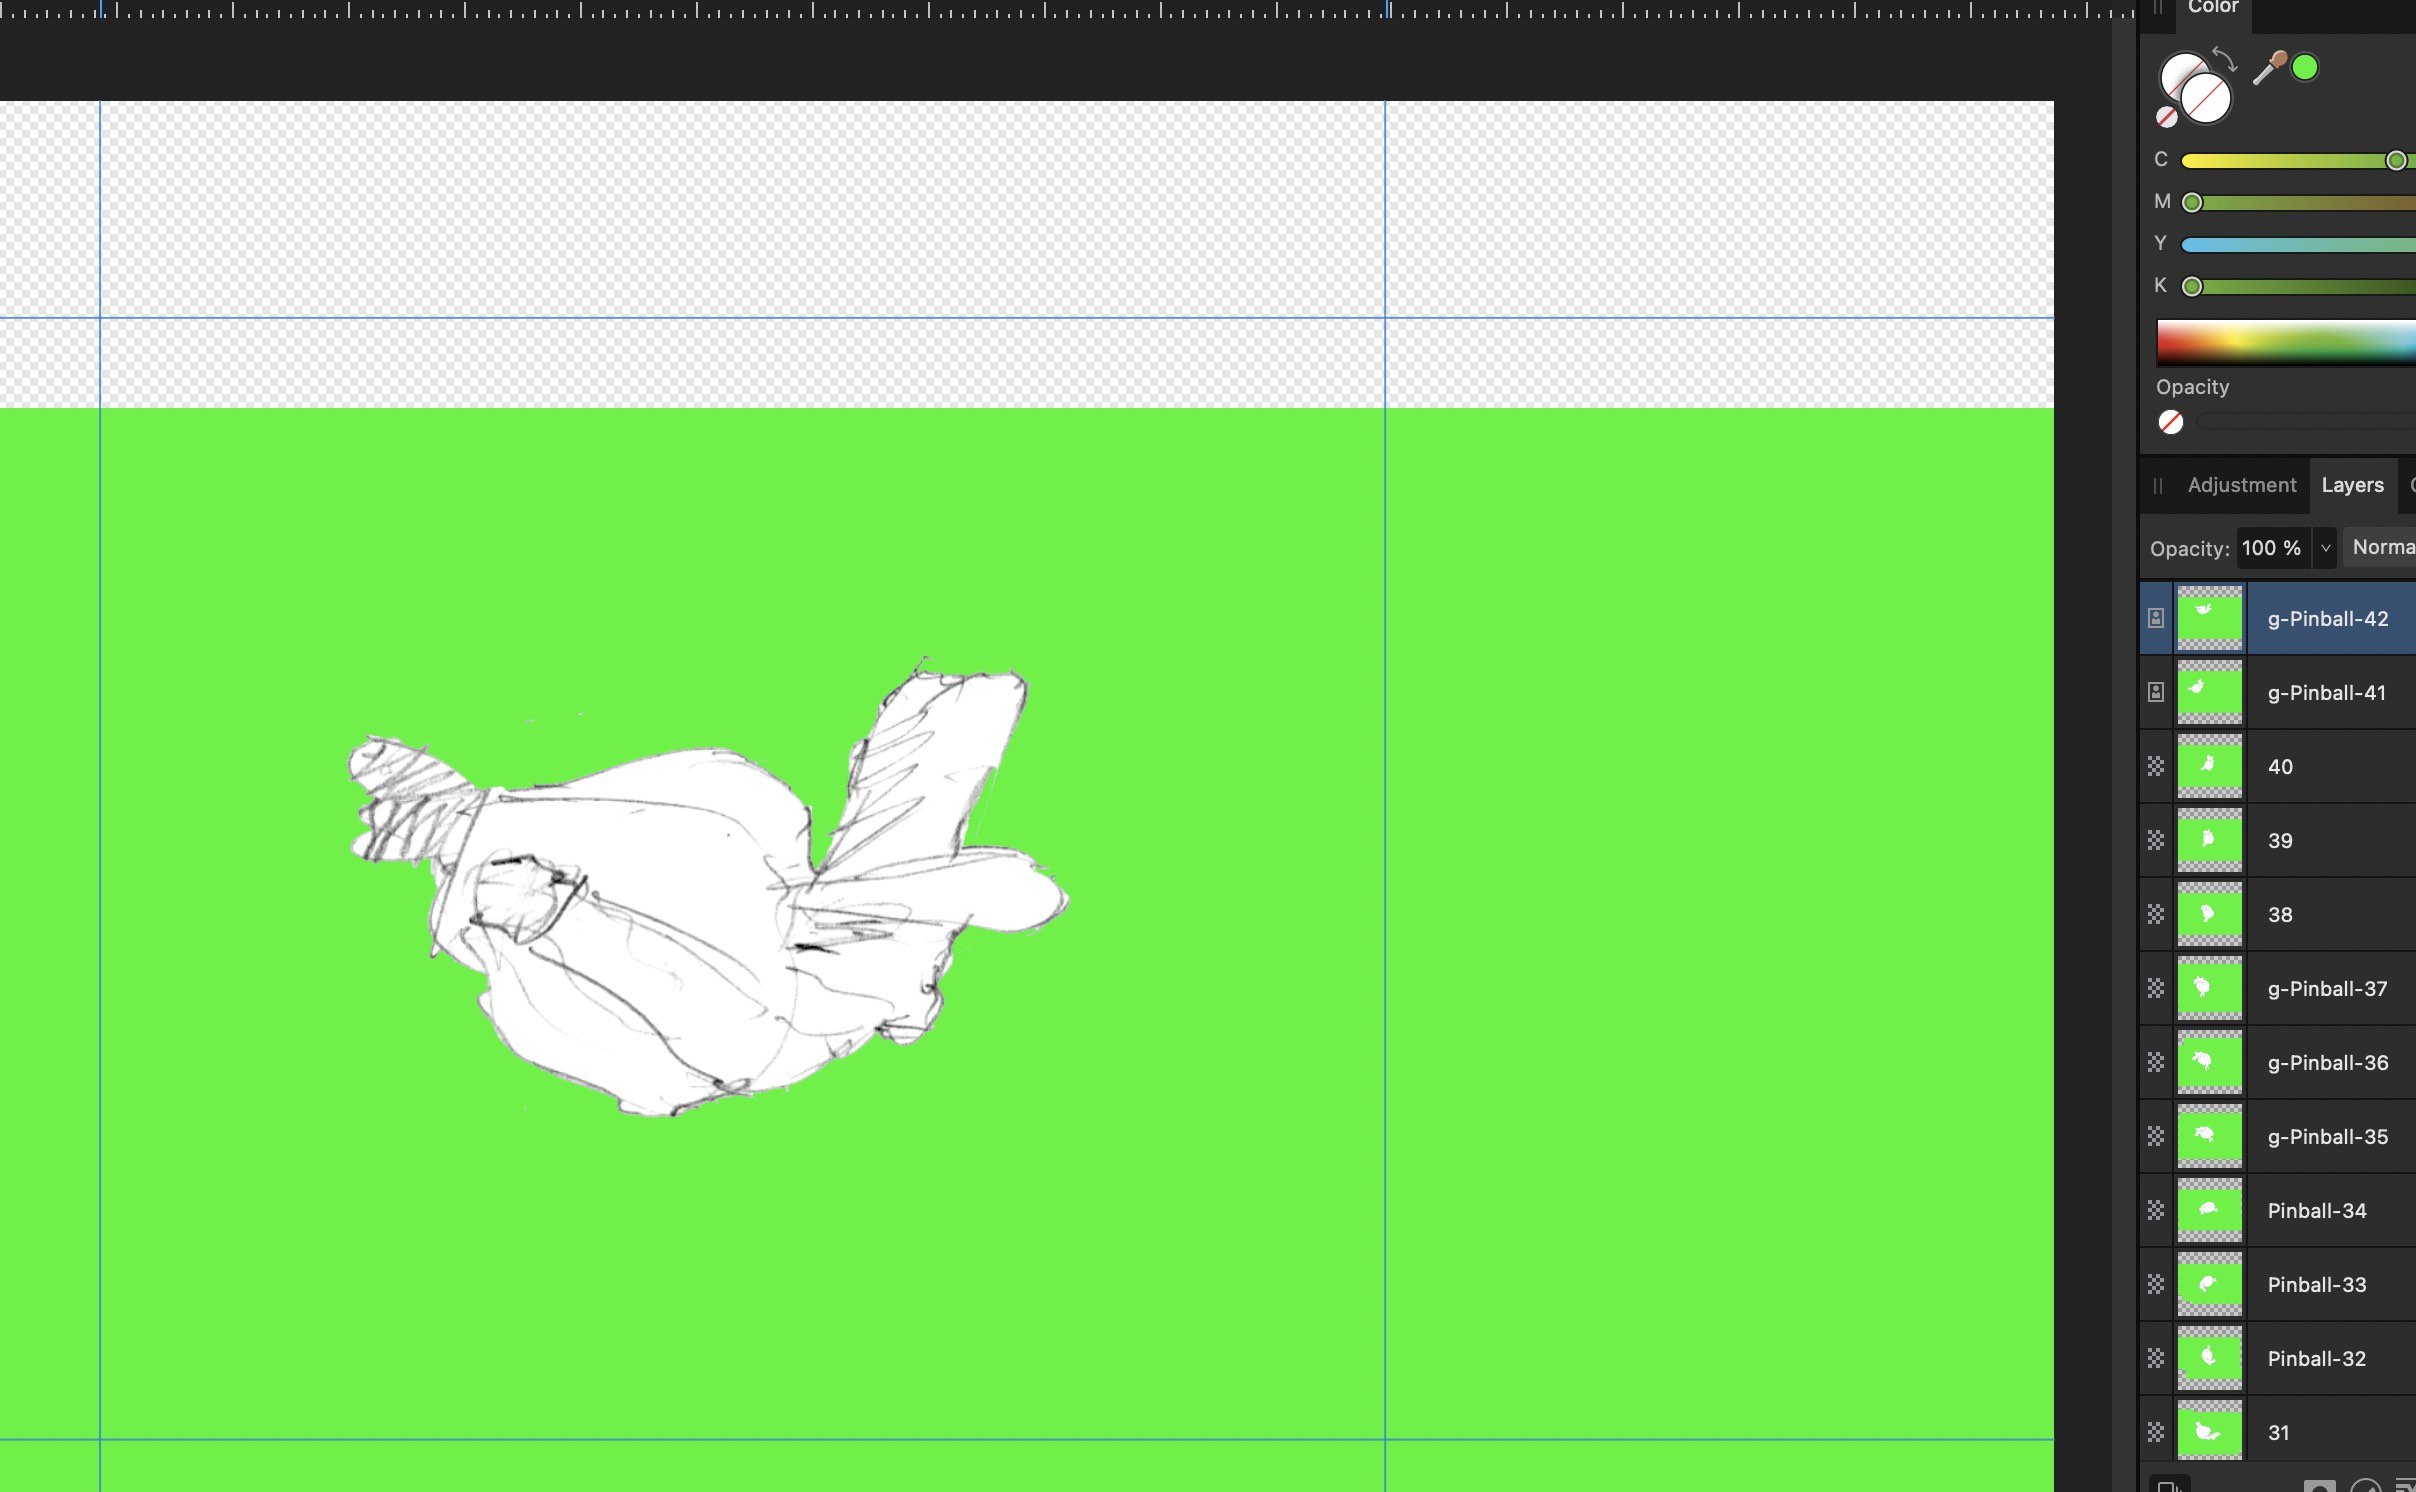Click the g-Pinball-41 layer type icon

coord(2156,693)
